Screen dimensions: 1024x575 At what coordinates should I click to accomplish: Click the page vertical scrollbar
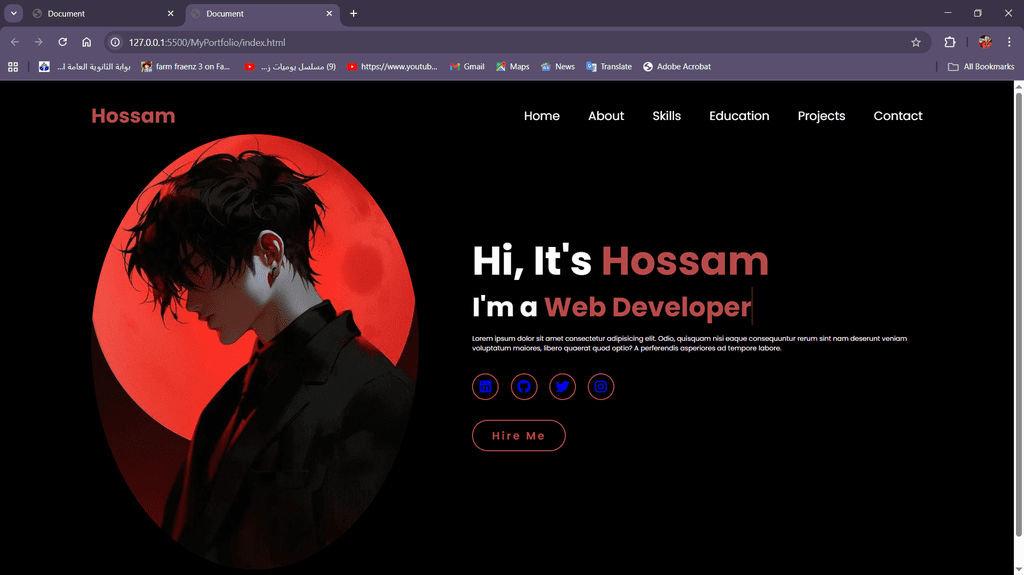[1018, 314]
